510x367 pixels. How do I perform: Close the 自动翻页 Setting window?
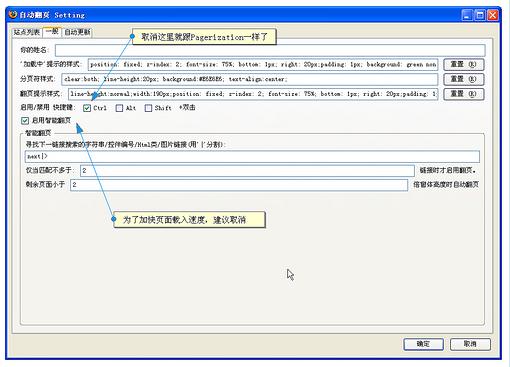click(493, 15)
